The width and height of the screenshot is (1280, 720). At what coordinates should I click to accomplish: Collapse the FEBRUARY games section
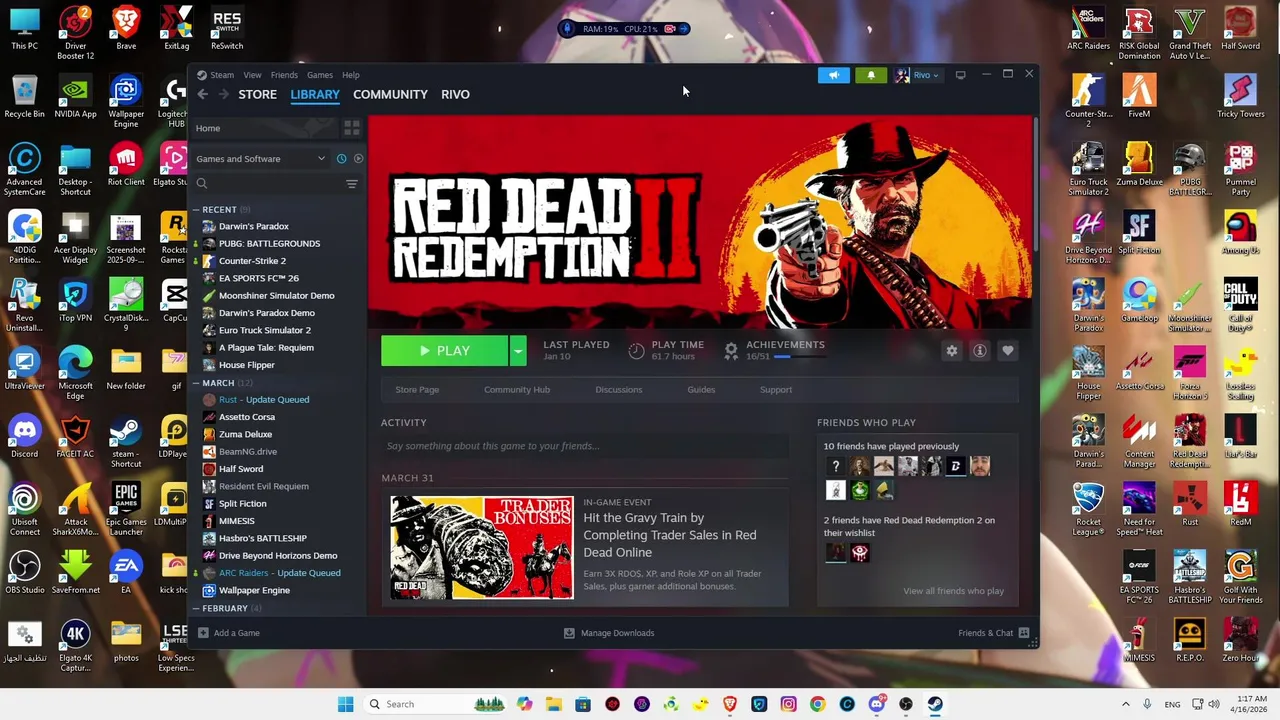(225, 608)
